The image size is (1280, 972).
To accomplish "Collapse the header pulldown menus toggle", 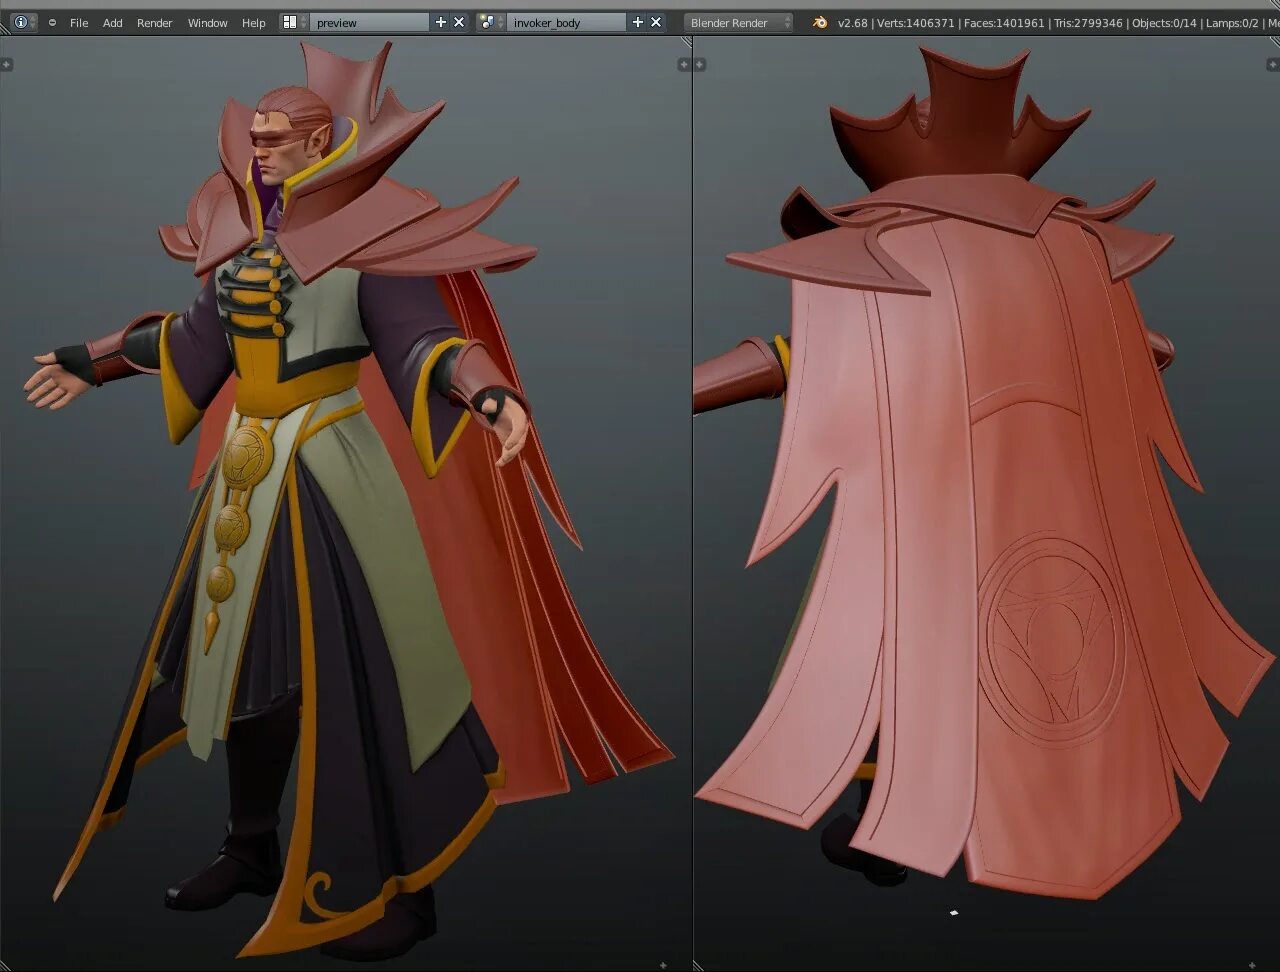I will (52, 22).
